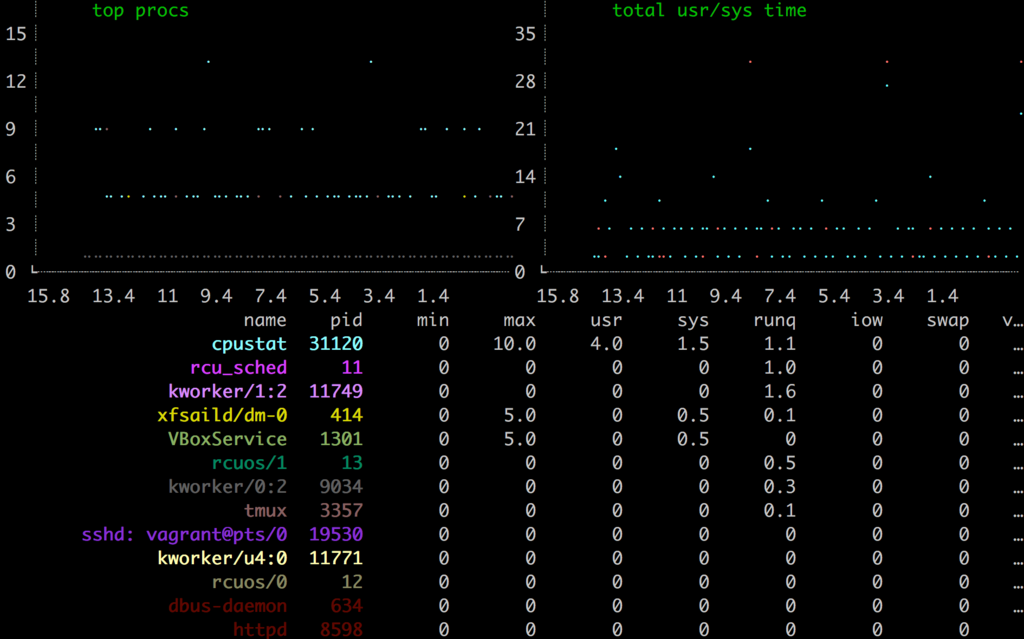
Task: Click the rcuos/0 process name
Action: tap(249, 582)
